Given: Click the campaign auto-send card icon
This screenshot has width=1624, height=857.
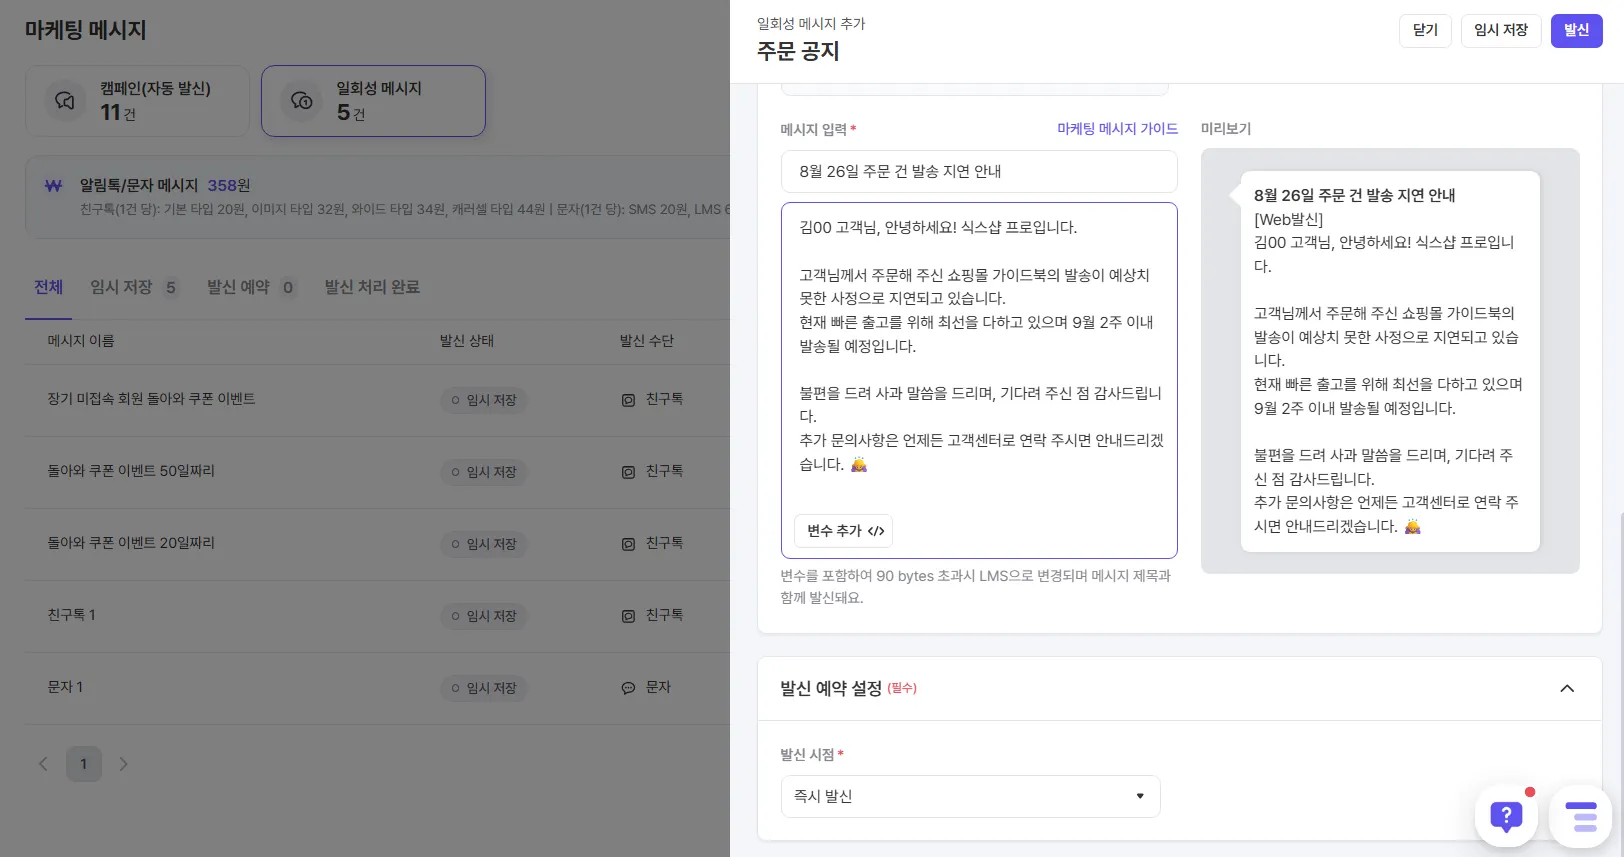Looking at the screenshot, I should [x=64, y=101].
